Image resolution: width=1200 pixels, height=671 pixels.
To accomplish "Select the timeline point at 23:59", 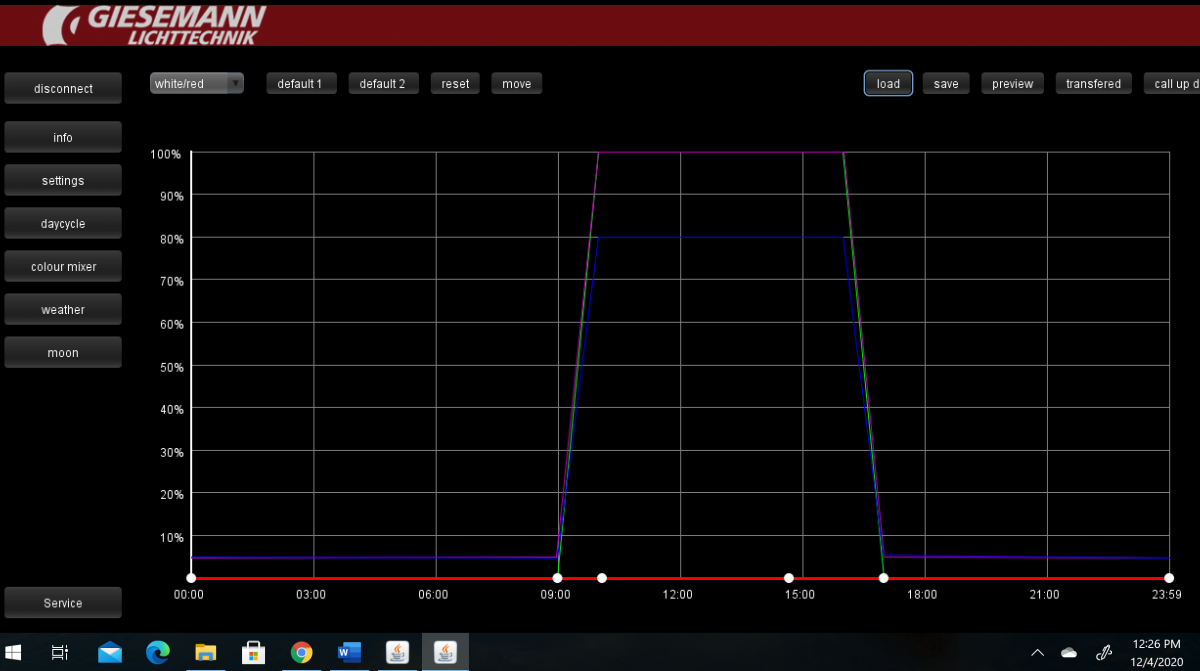I will tap(1169, 578).
